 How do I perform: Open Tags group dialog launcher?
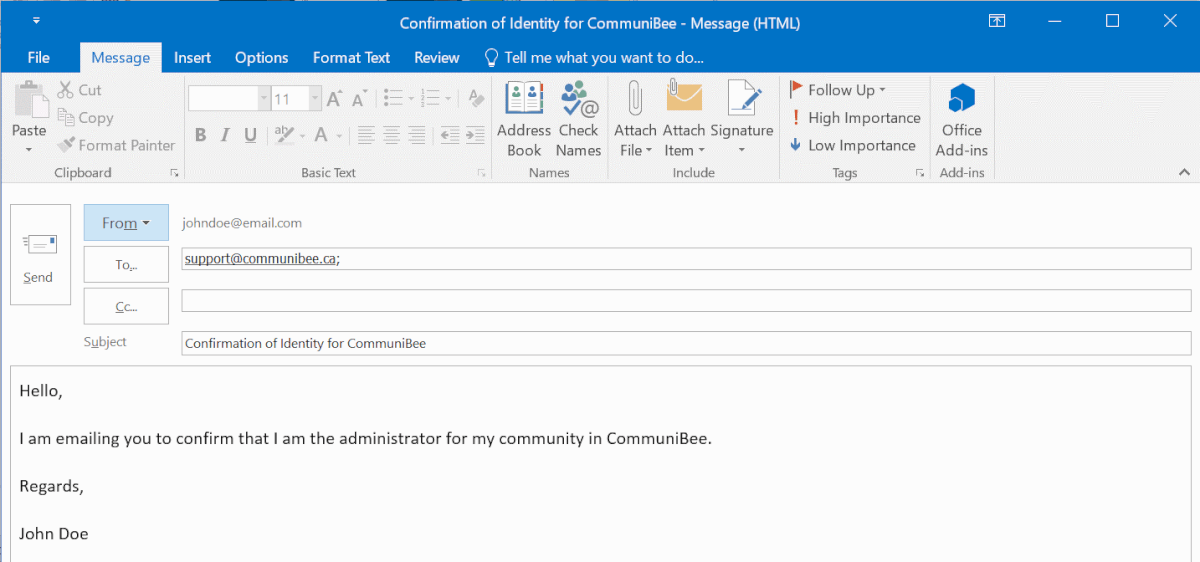point(920,173)
